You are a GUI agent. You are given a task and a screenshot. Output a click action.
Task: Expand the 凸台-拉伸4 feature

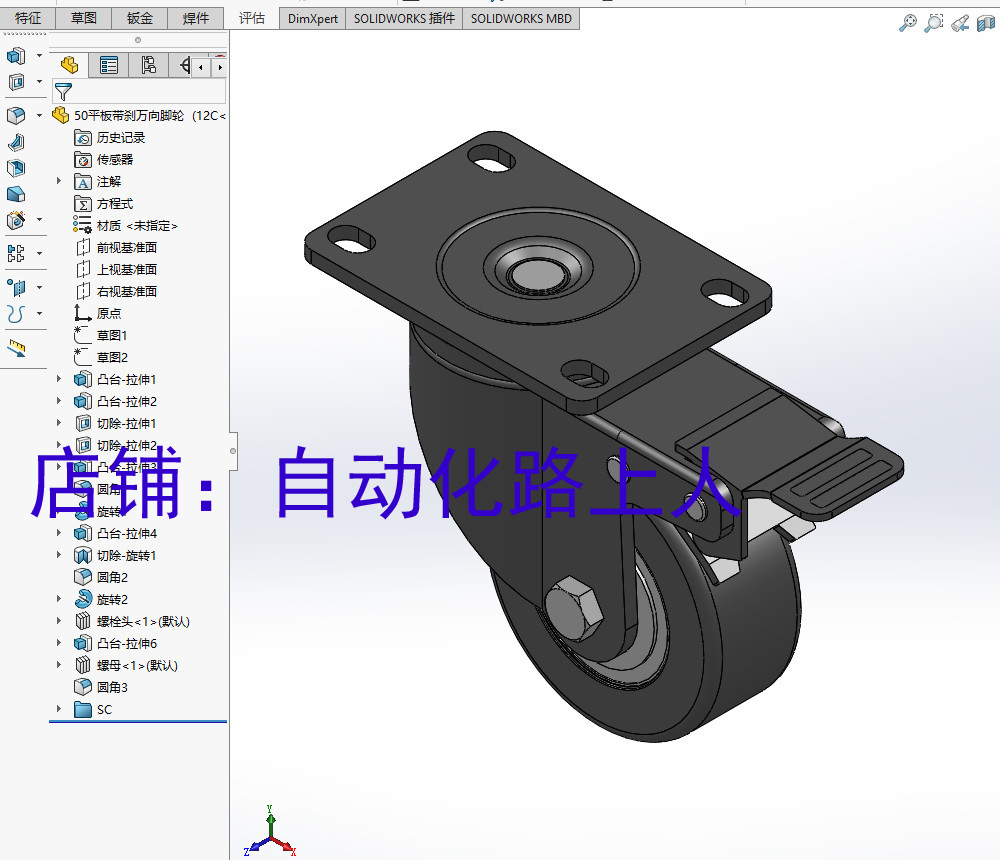coord(59,533)
